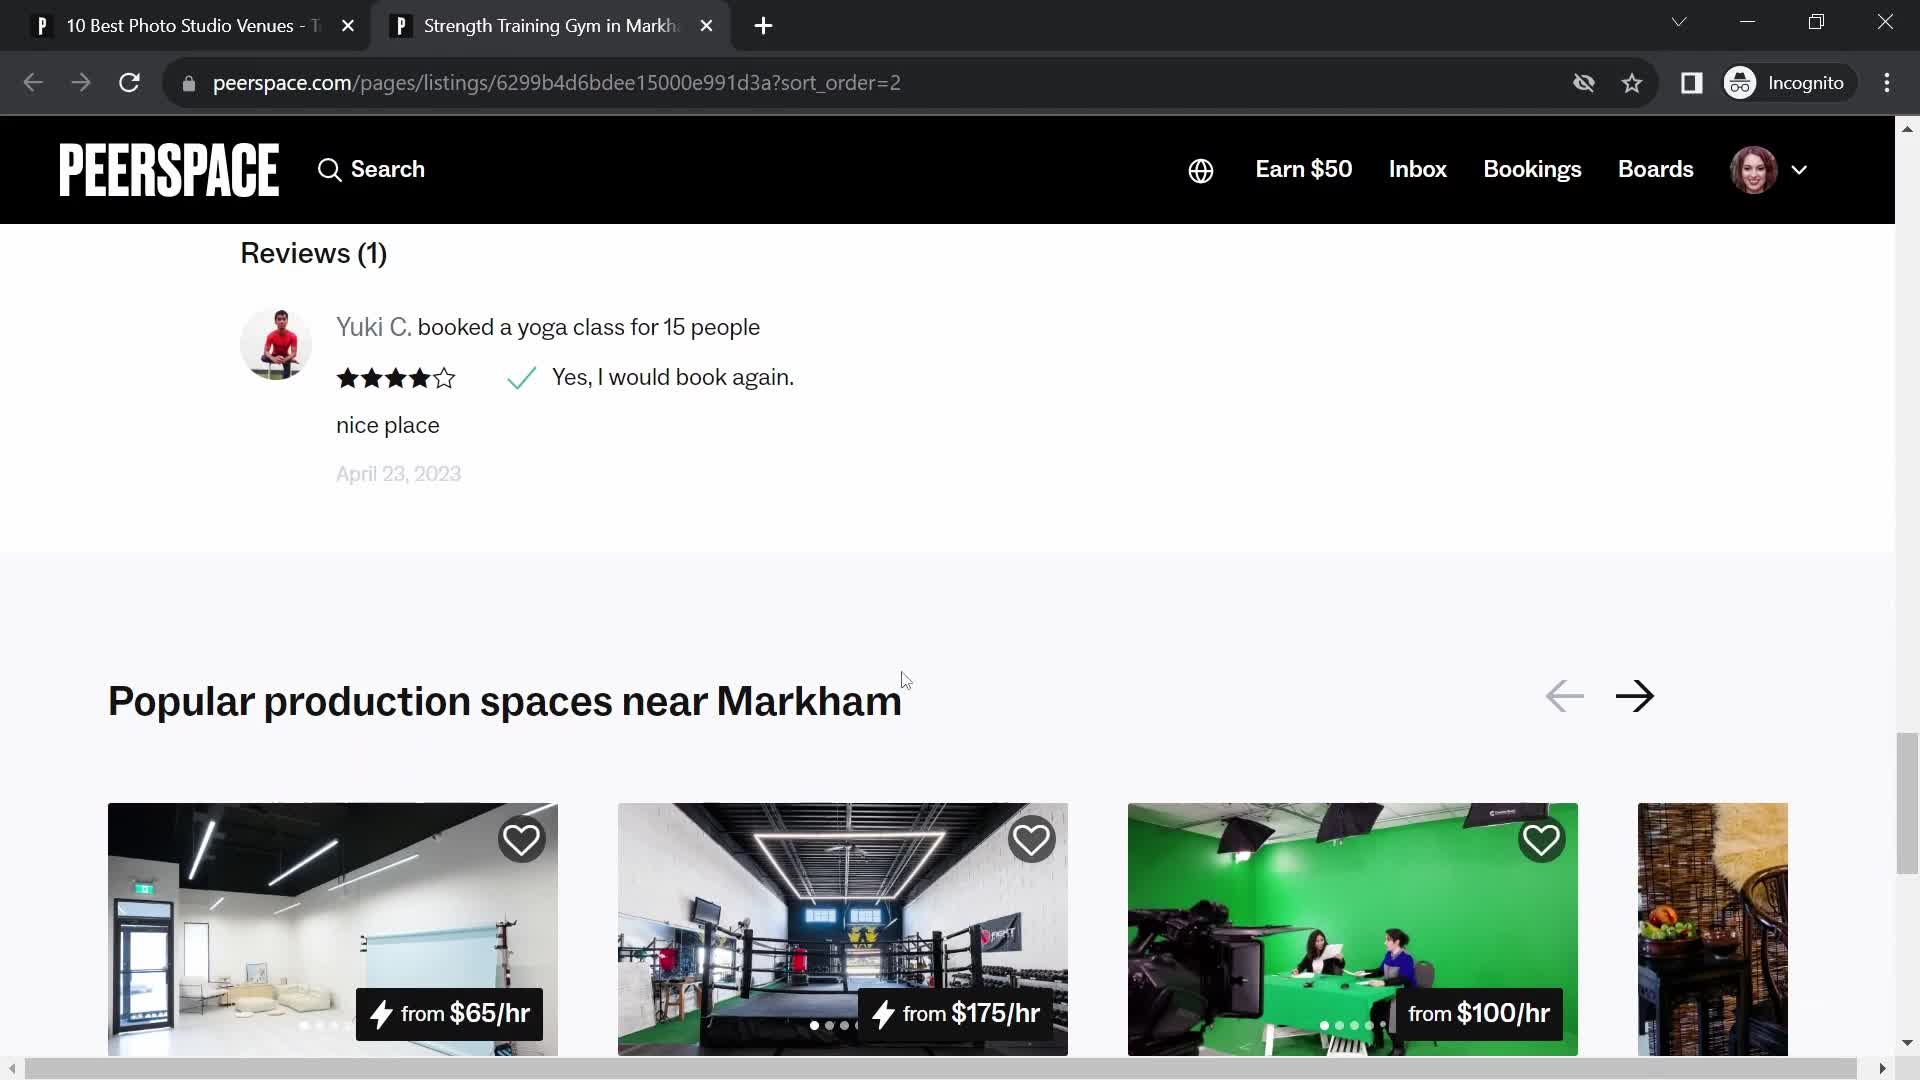The height and width of the screenshot is (1080, 1920).
Task: Favorite the $100/hr green screen listing
Action: coord(1541,840)
